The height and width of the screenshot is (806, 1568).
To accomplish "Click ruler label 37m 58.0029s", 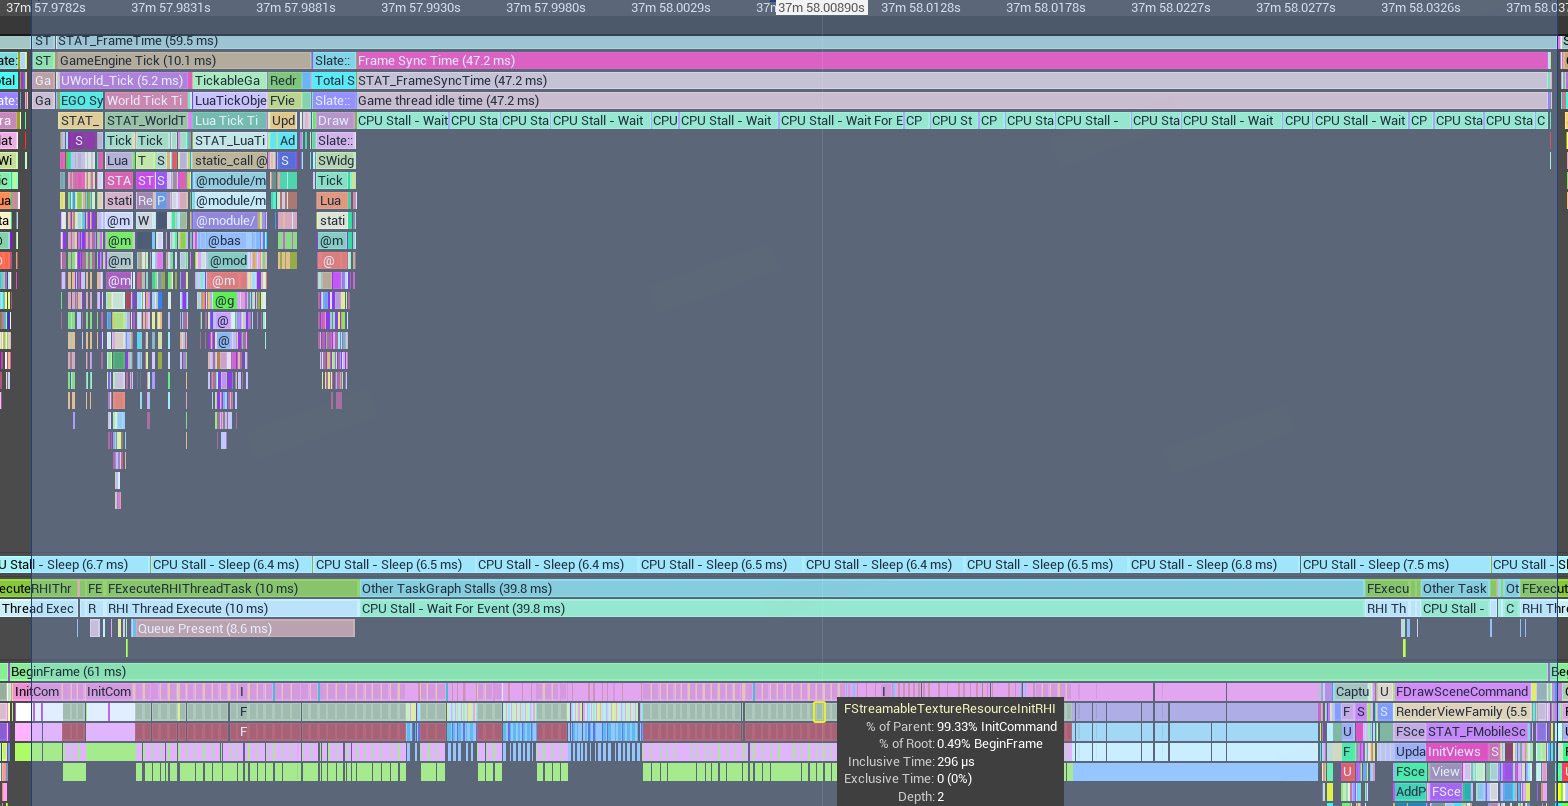I will (671, 8).
